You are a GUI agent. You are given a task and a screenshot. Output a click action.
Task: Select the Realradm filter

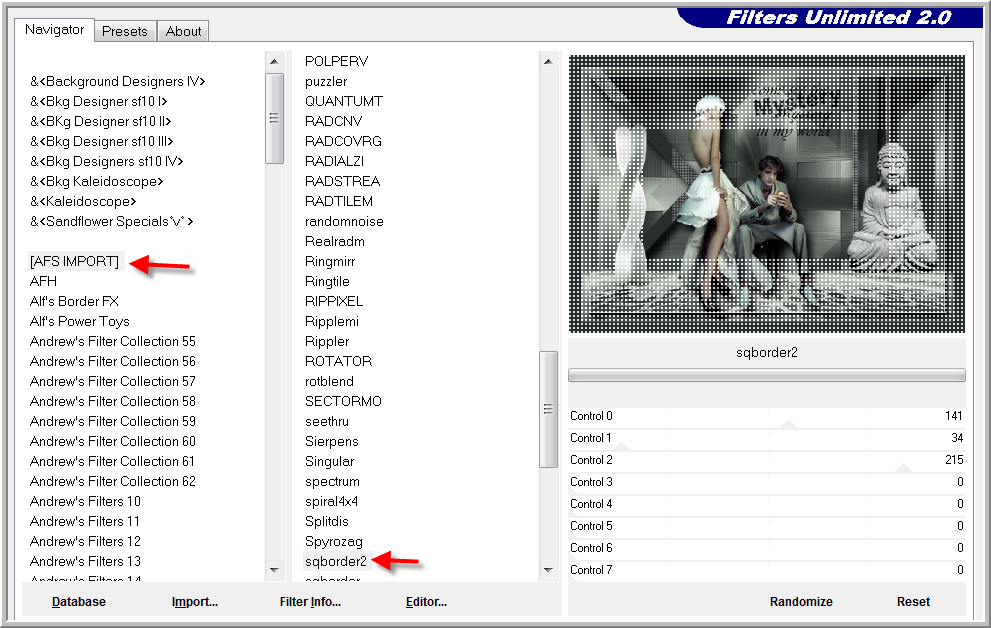[x=334, y=242]
